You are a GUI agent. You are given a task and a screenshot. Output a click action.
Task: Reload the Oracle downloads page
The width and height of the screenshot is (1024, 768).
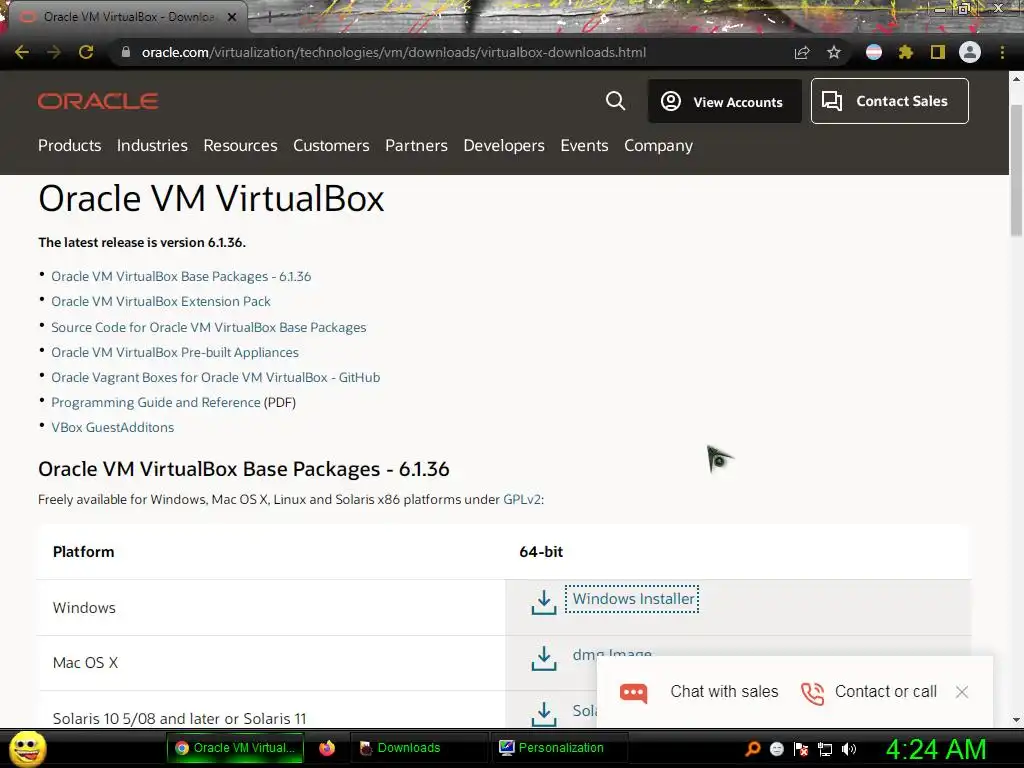[x=86, y=52]
